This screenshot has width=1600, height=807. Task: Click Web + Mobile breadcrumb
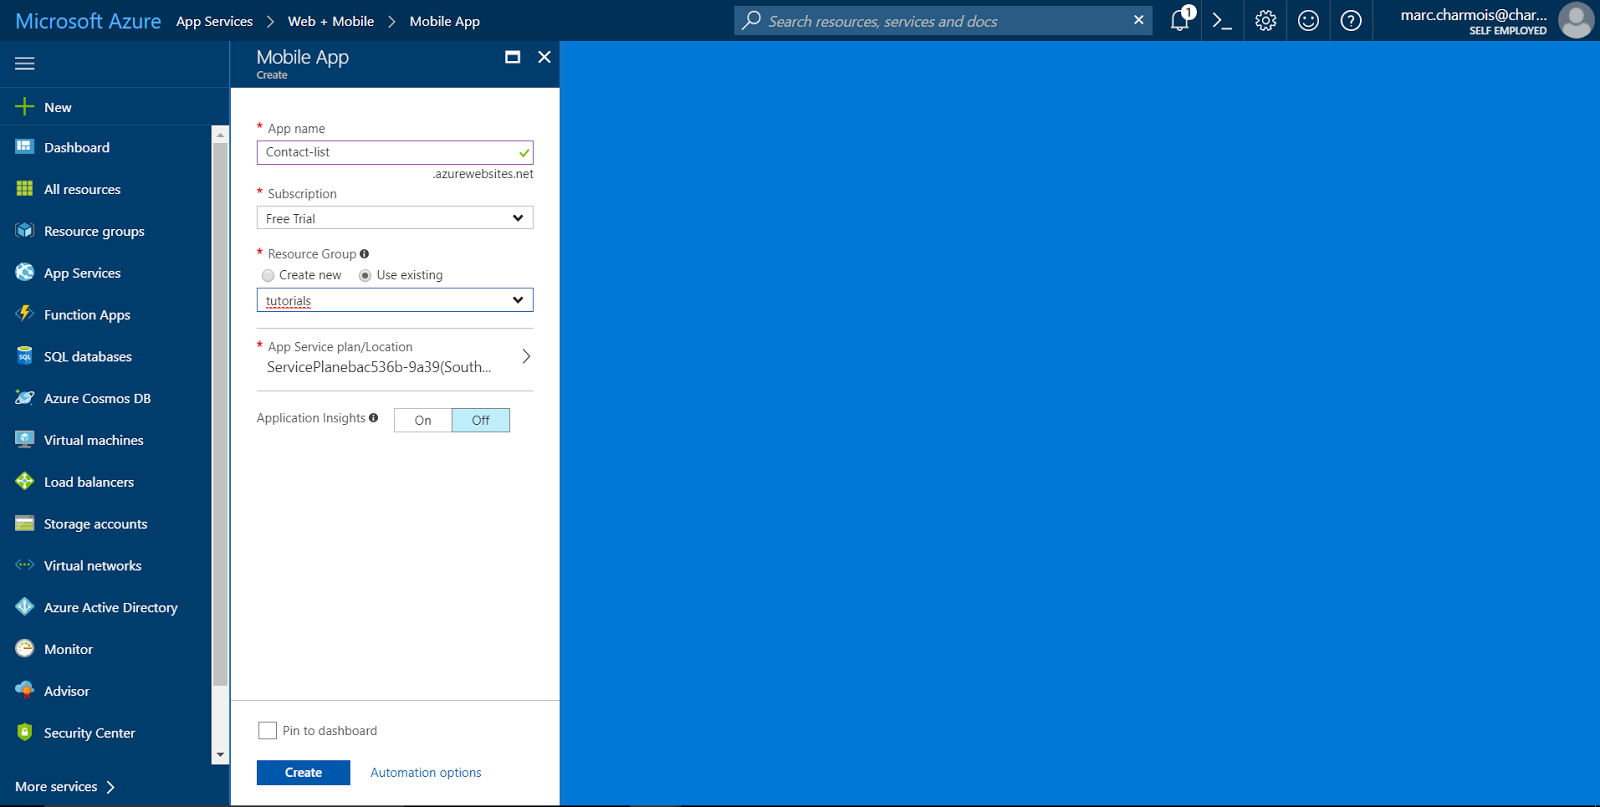point(331,21)
